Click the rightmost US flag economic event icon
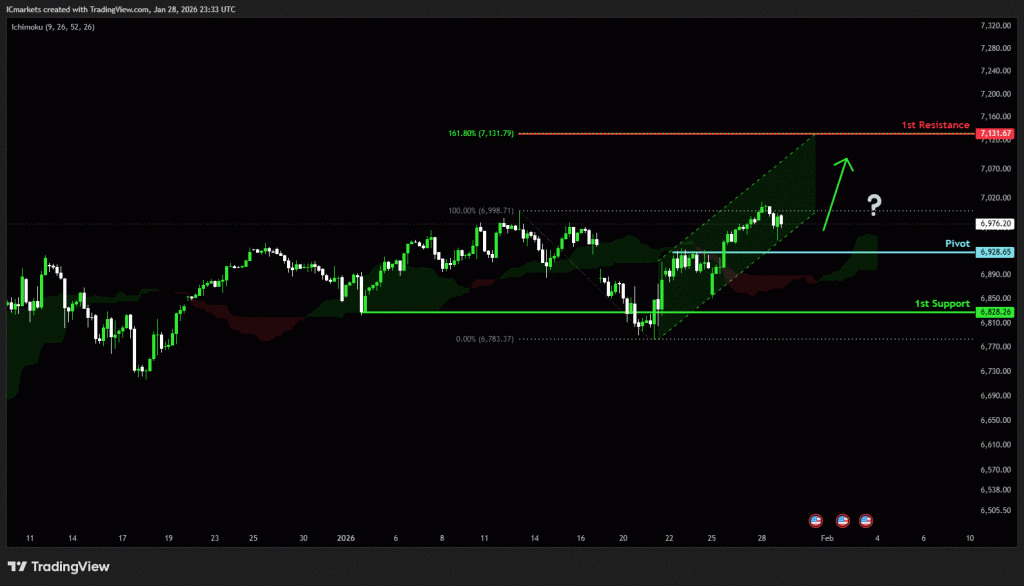Image resolution: width=1024 pixels, height=586 pixels. click(x=866, y=521)
